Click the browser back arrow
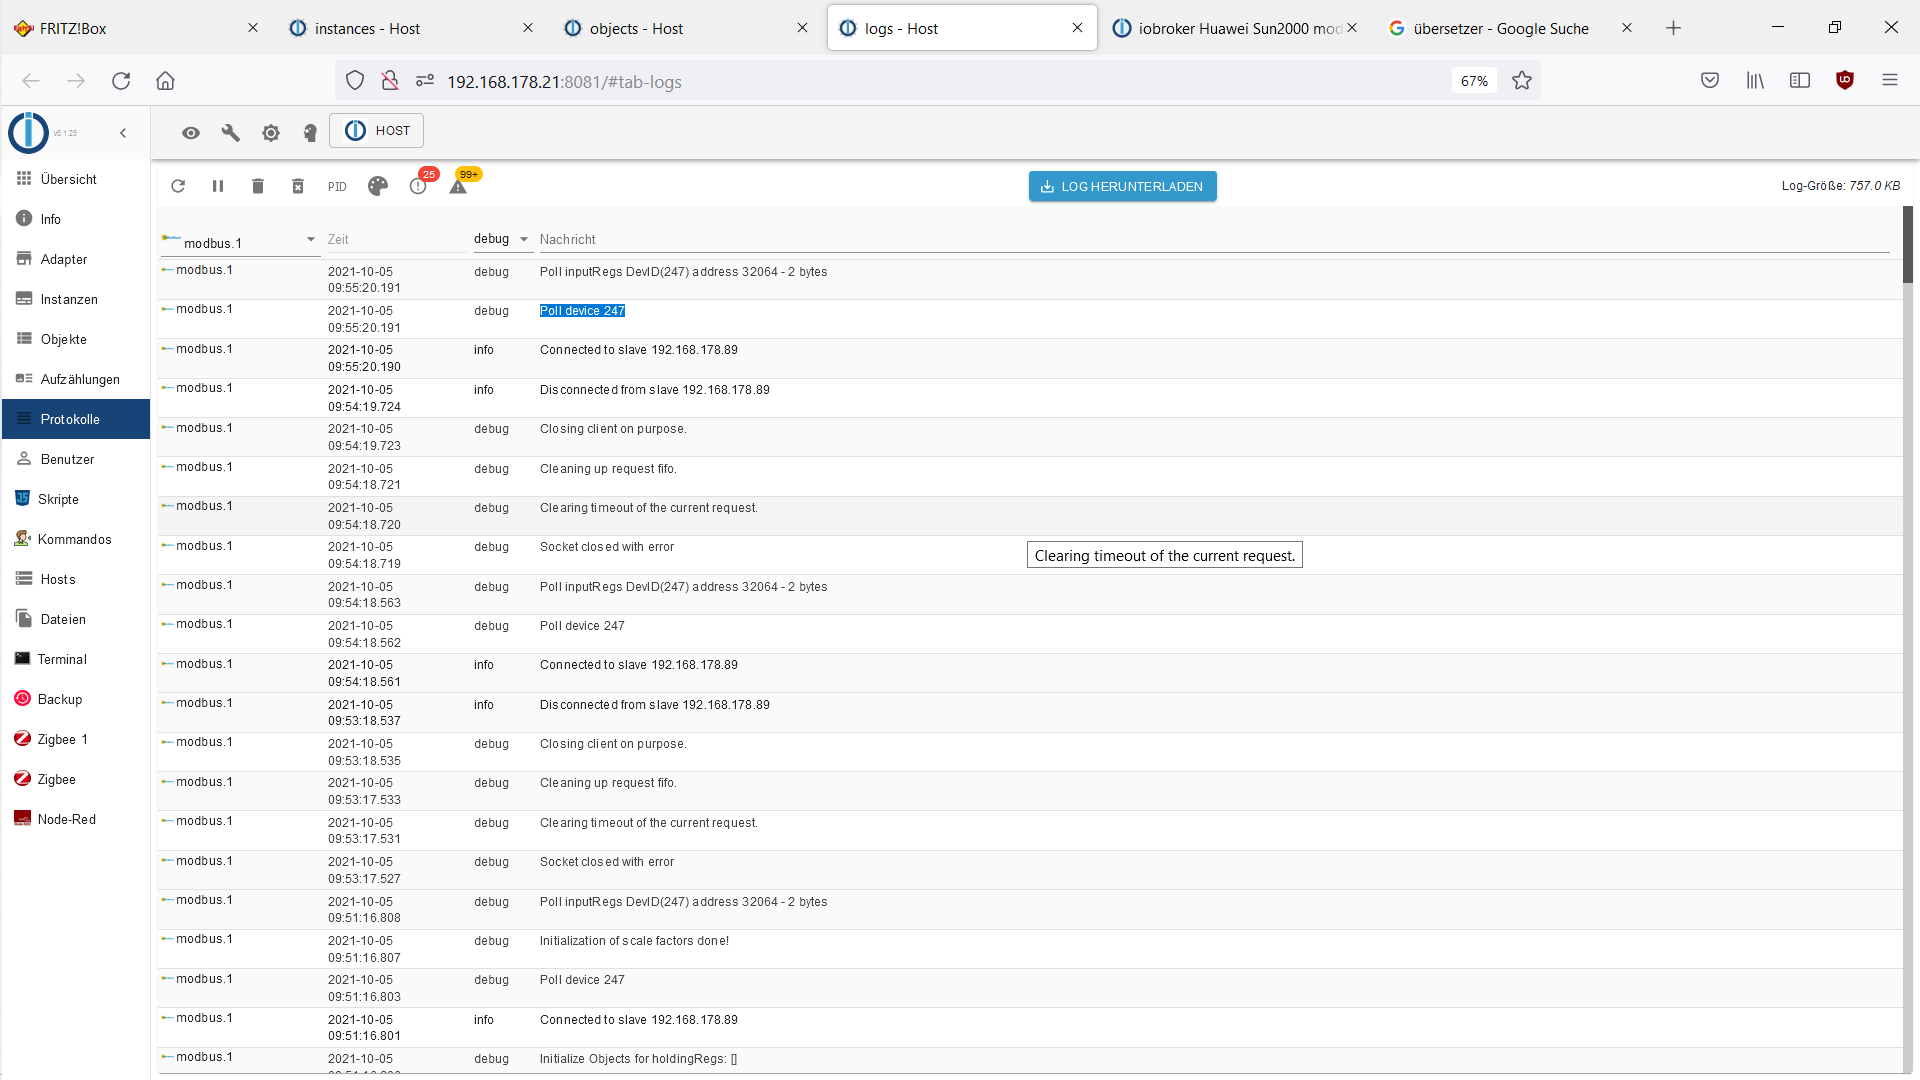The width and height of the screenshot is (1920, 1080). pos(31,81)
